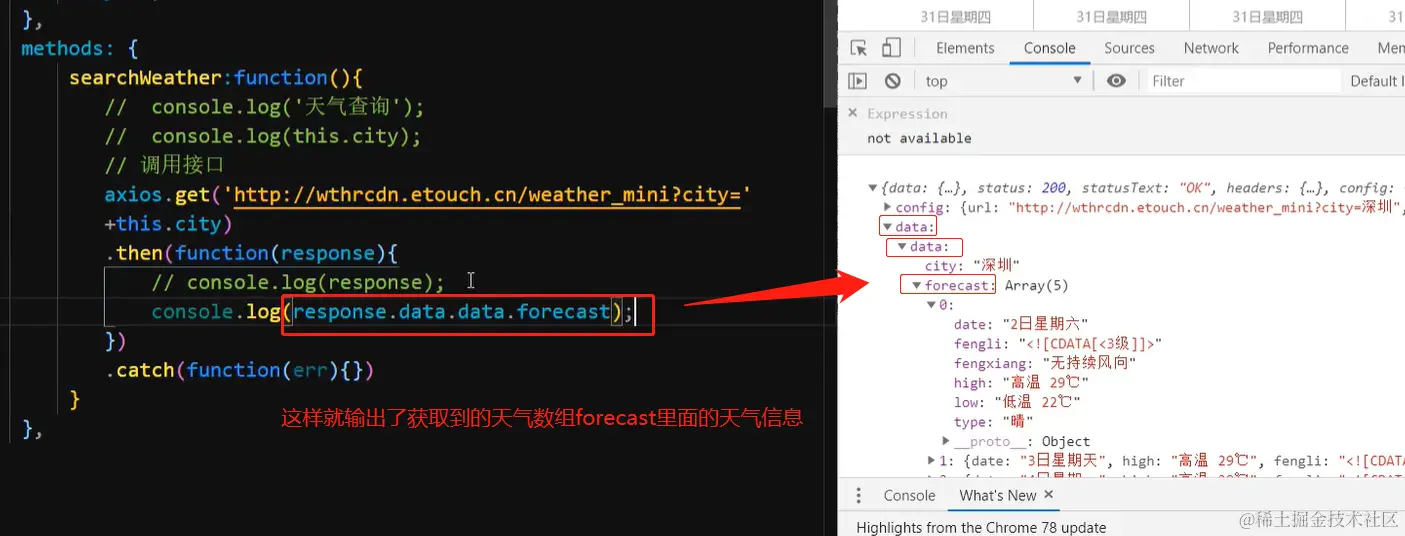This screenshot has width=1405, height=536.
Task: Collapse forecast item 0
Action: (931, 305)
